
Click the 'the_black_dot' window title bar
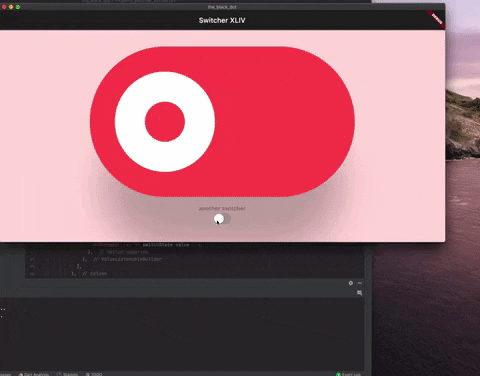click(x=222, y=7)
